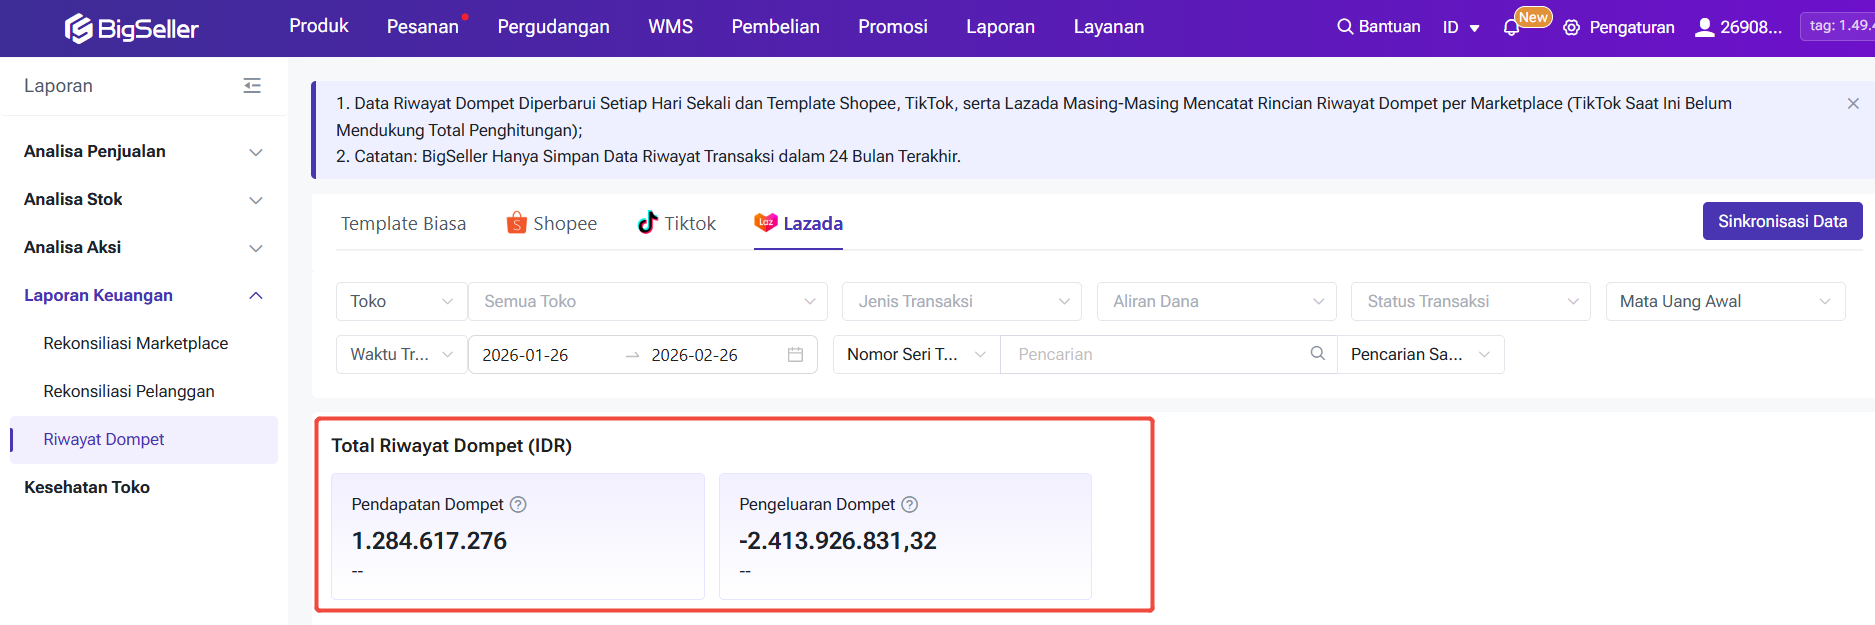Click the Pengeluaran Dompet help icon

(x=909, y=505)
